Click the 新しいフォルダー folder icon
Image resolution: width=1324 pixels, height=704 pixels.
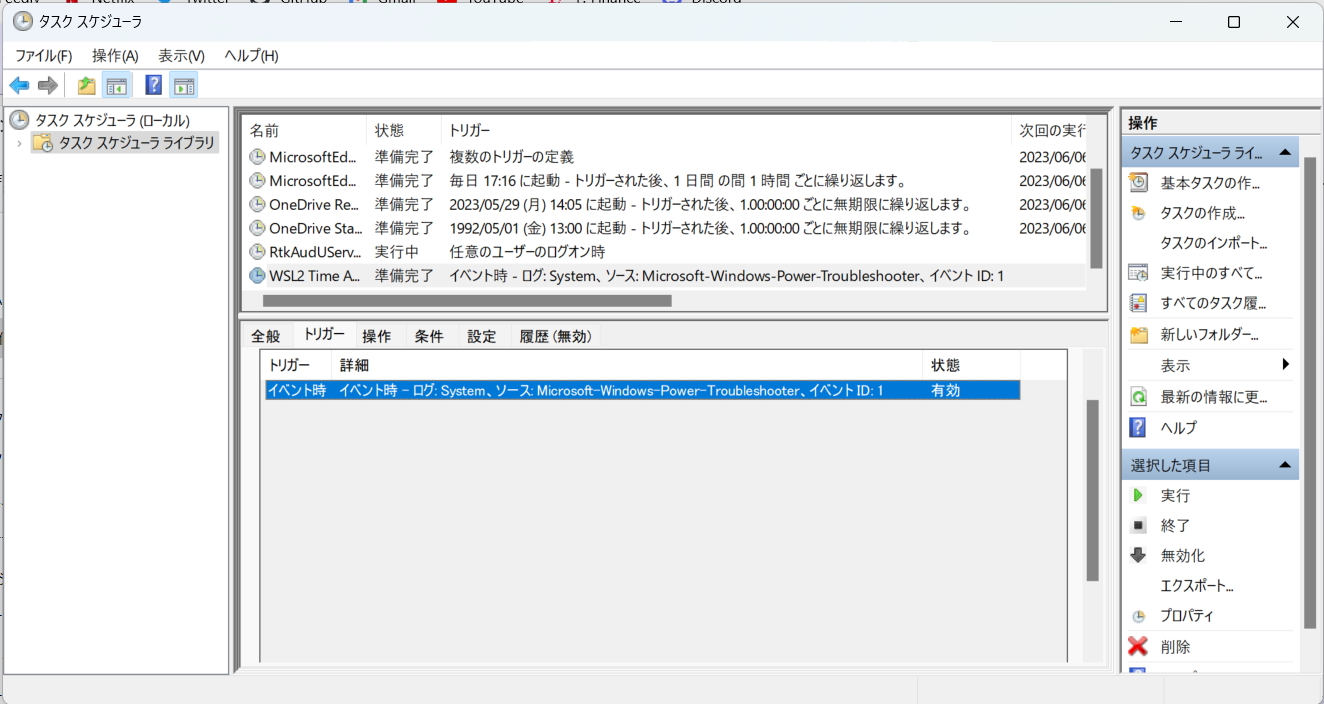(1138, 335)
